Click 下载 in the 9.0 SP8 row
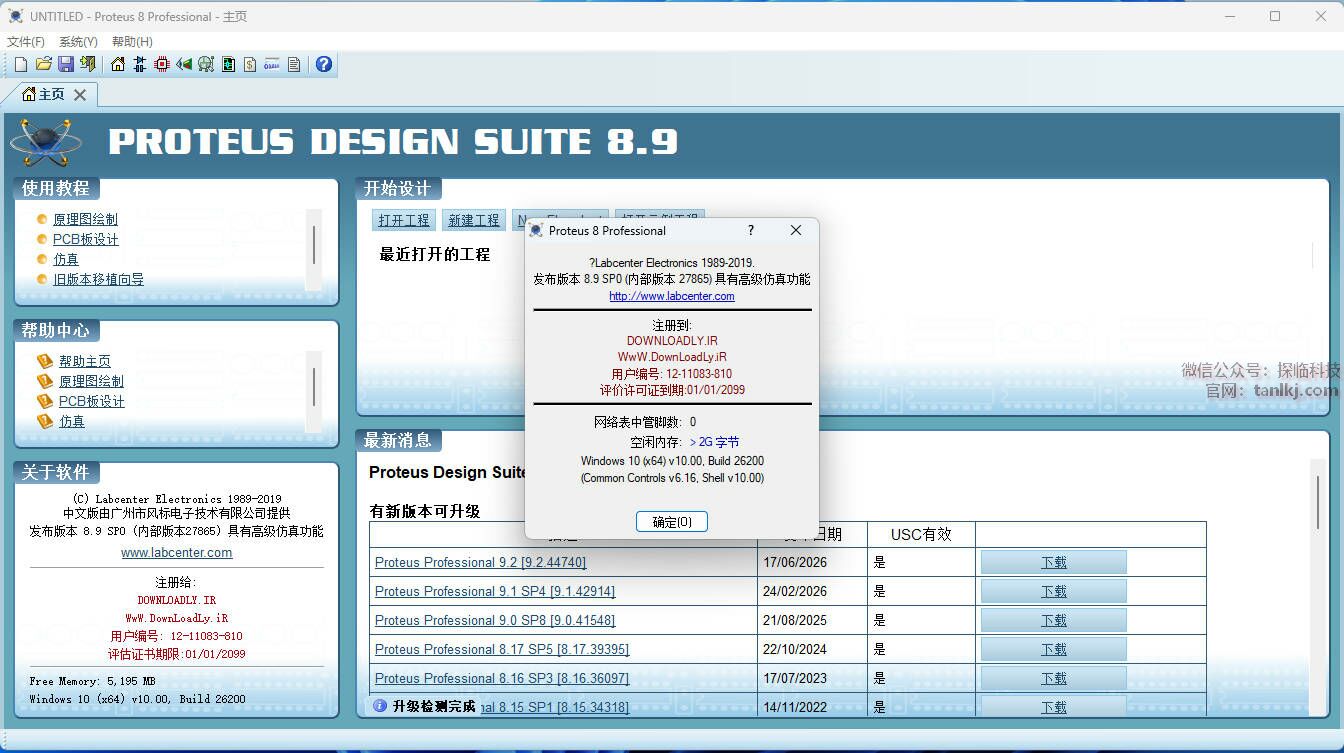 click(1054, 620)
